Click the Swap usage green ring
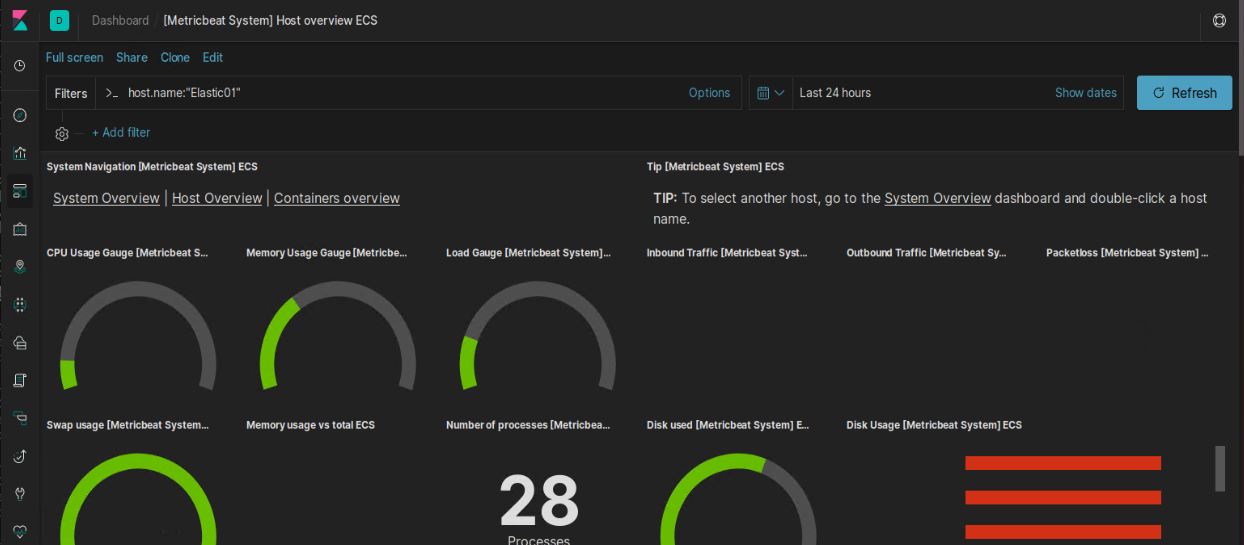Viewport: 1244px width, 545px height. [138, 461]
